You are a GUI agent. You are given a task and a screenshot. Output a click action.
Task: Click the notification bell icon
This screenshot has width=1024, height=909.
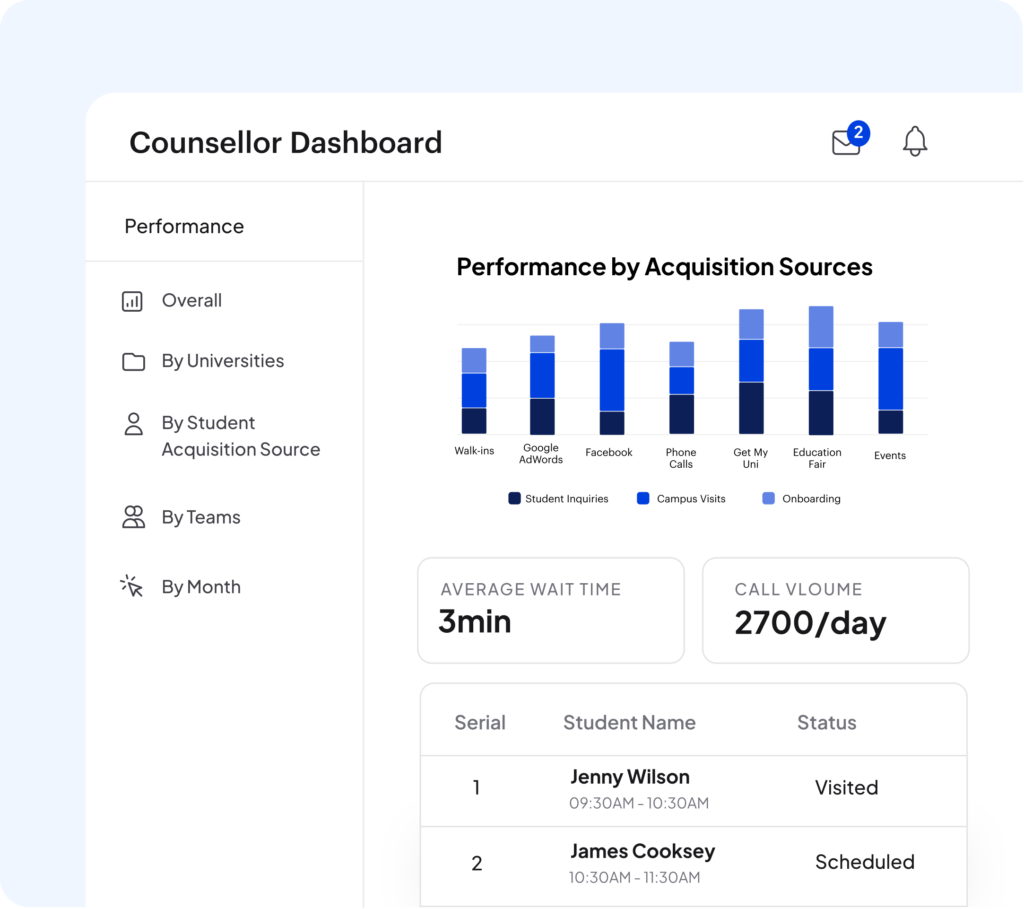[915, 142]
